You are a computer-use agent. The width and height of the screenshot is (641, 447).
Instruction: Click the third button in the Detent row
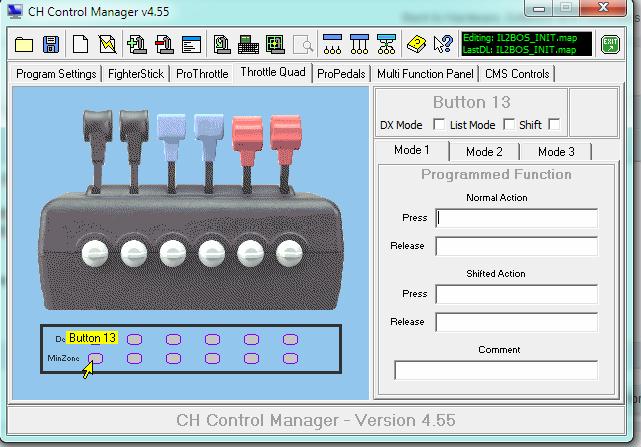coord(173,339)
